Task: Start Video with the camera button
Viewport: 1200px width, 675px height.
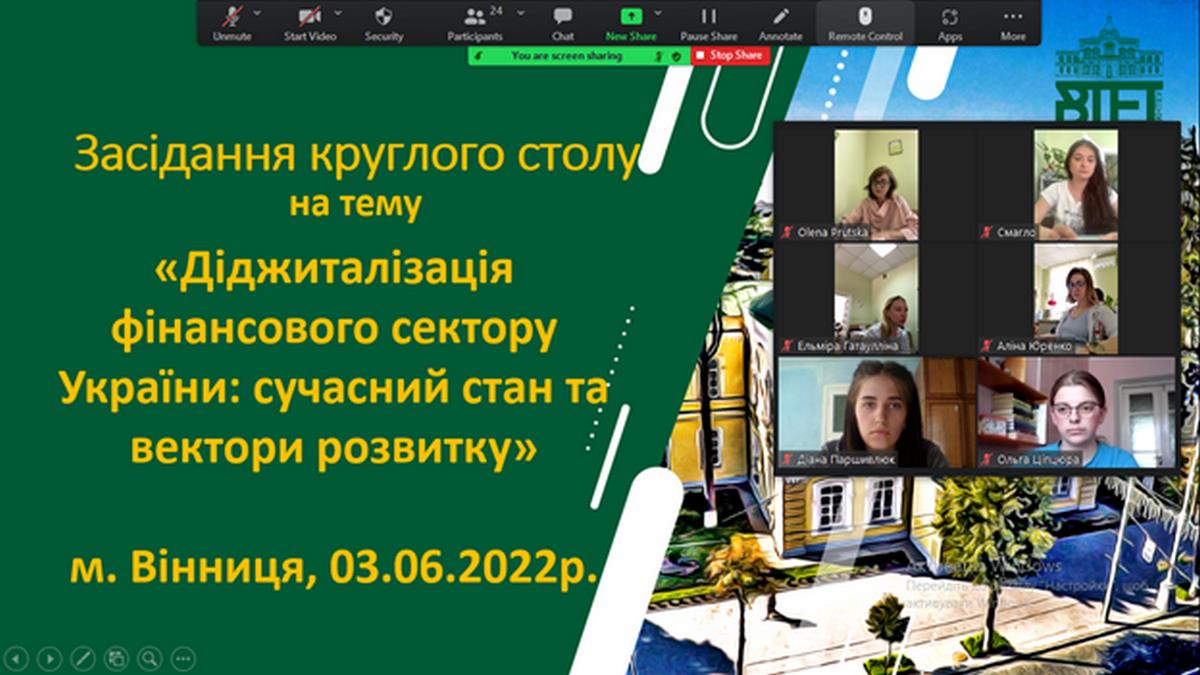Action: pos(309,22)
